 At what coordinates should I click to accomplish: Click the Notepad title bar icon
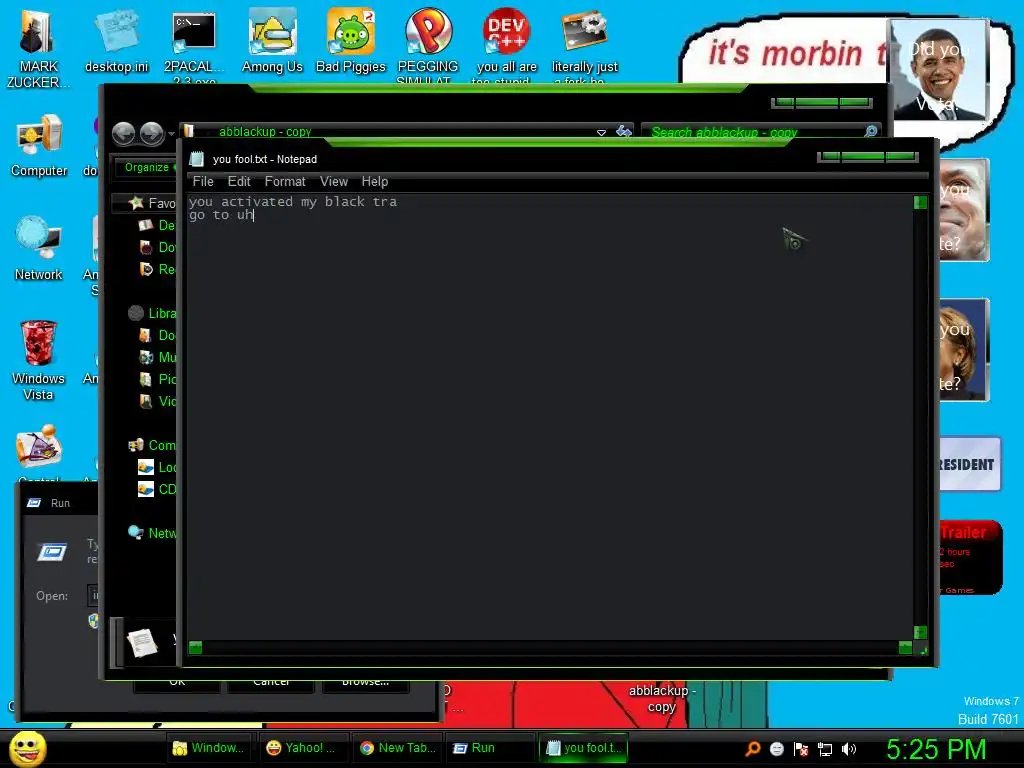click(197, 159)
